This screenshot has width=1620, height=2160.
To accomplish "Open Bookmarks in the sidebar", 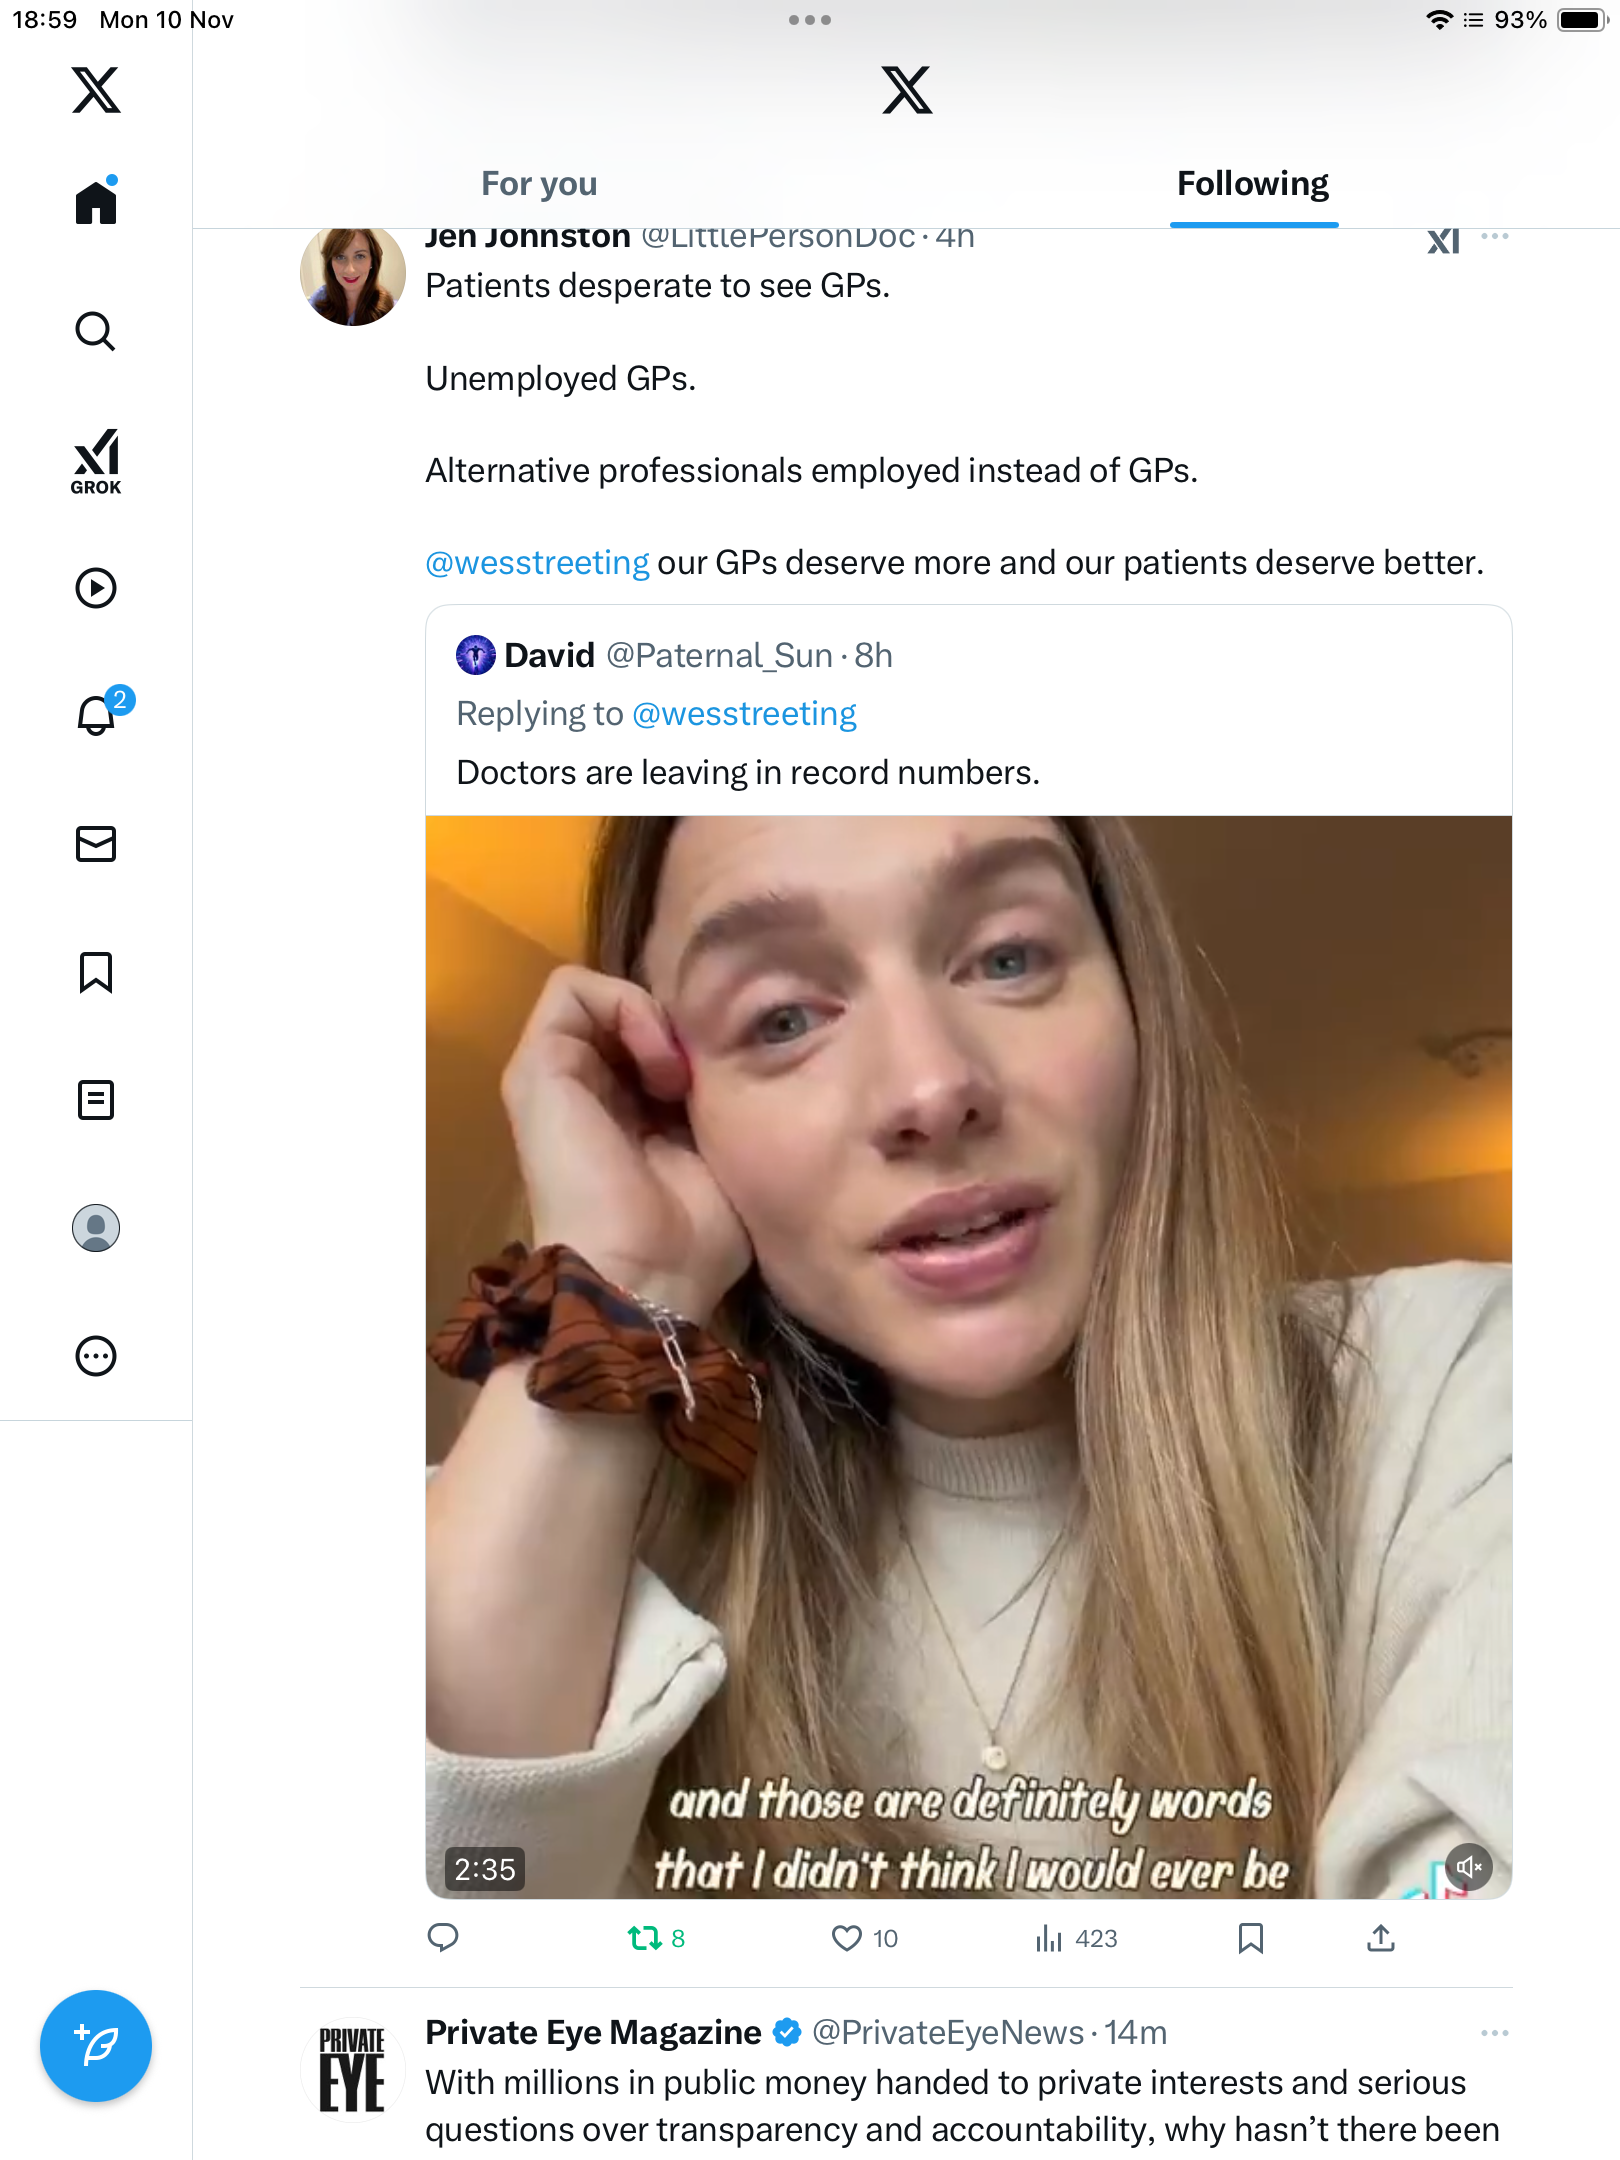I will pyautogui.click(x=96, y=972).
